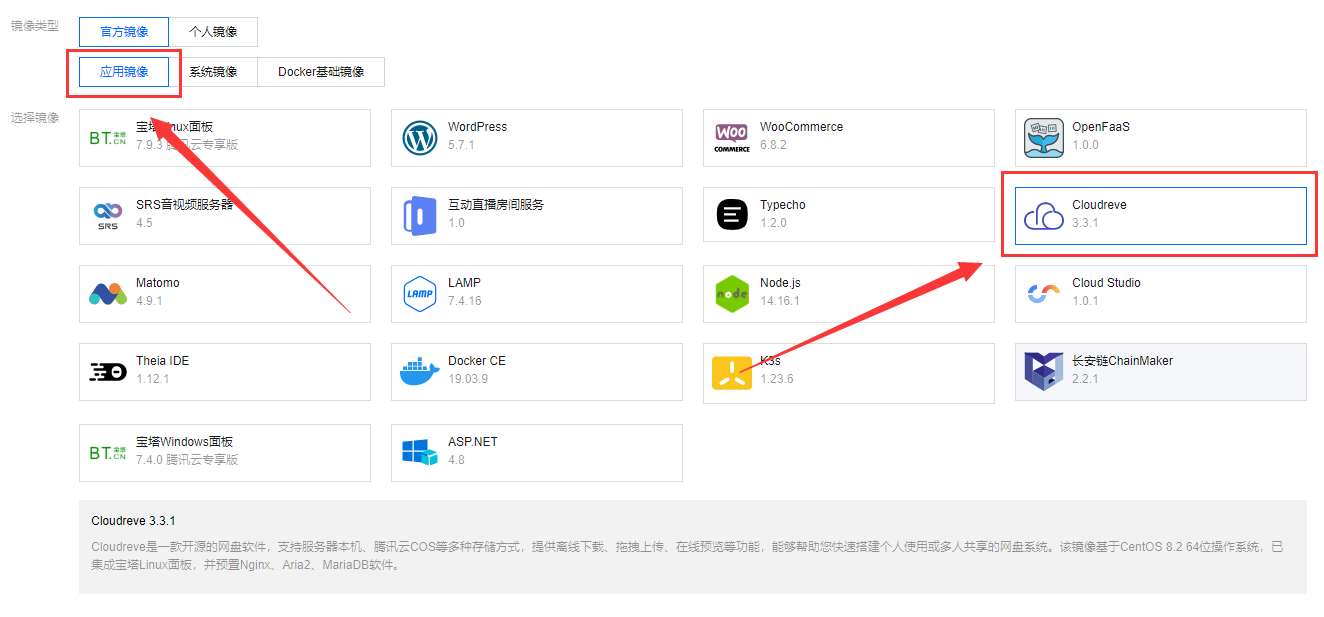Select the 互动直播房间服务 image label
The height and width of the screenshot is (617, 1324).
point(496,214)
